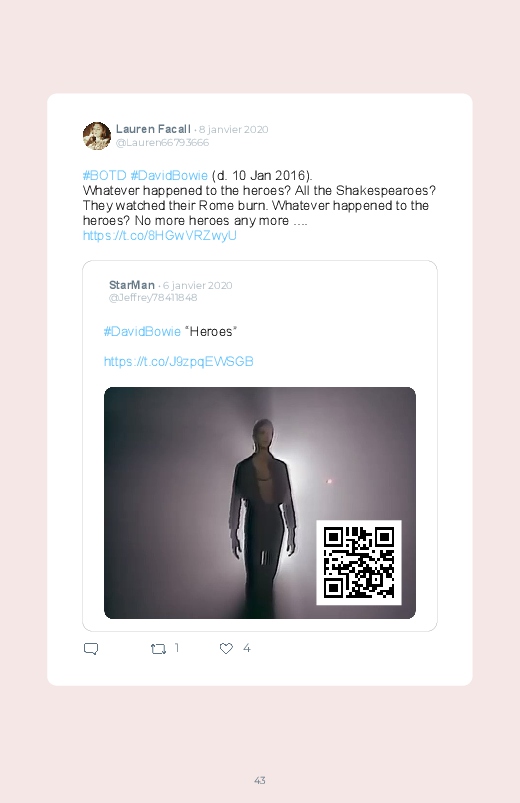Click the reply speech bubble icon
This screenshot has width=520, height=803.
(91, 649)
